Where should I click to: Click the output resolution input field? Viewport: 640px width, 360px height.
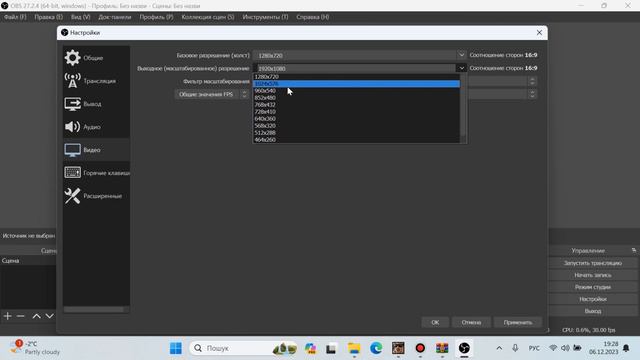click(354, 68)
